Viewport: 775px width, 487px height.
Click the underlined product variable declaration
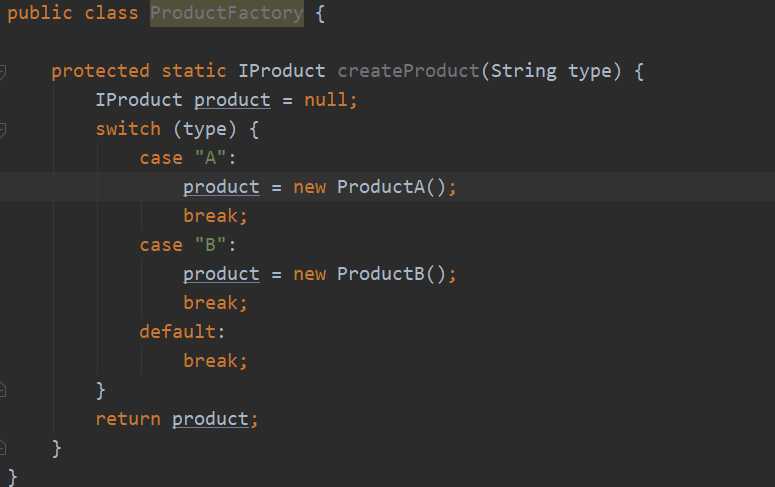pos(232,100)
